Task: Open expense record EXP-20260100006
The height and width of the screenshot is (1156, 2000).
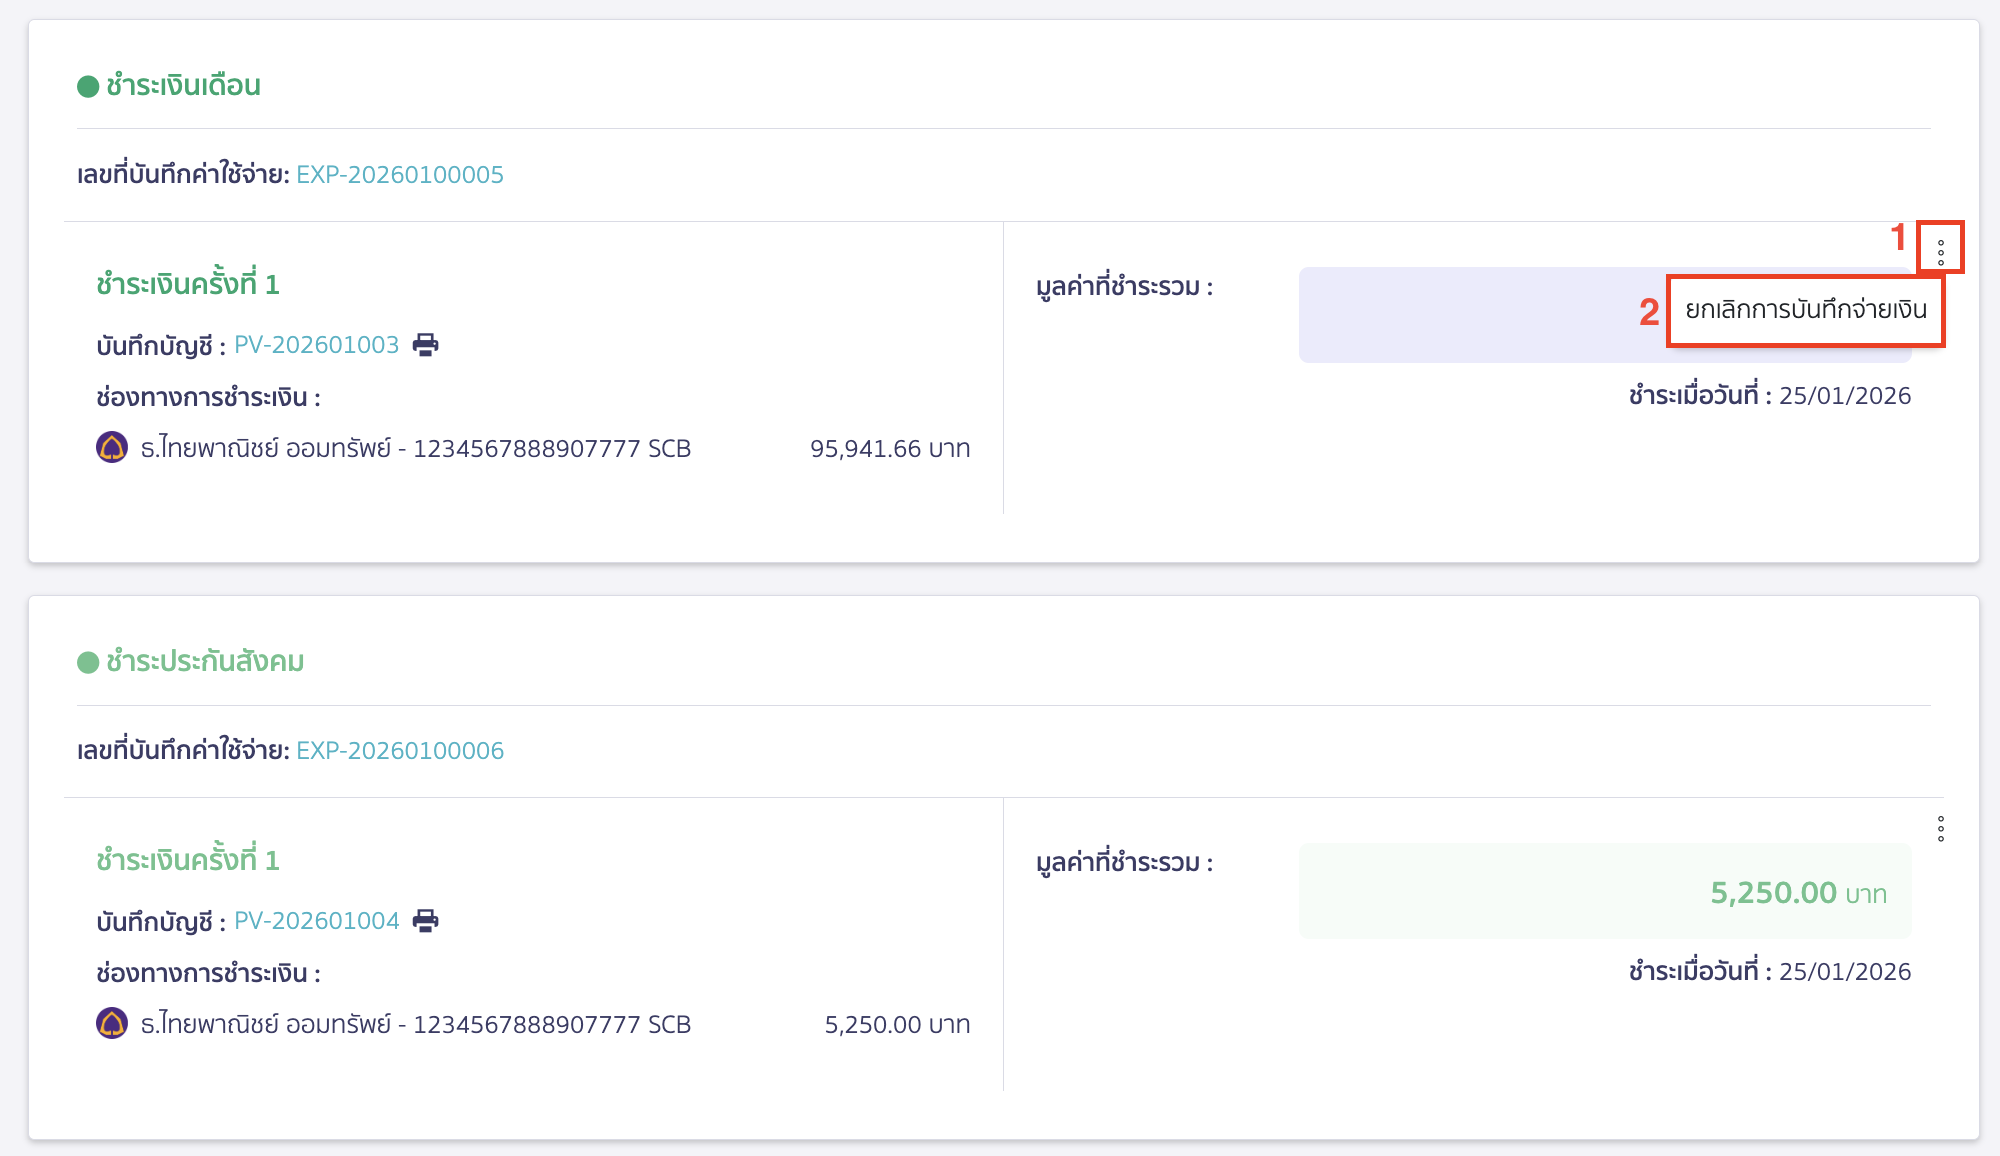Action: 400,751
